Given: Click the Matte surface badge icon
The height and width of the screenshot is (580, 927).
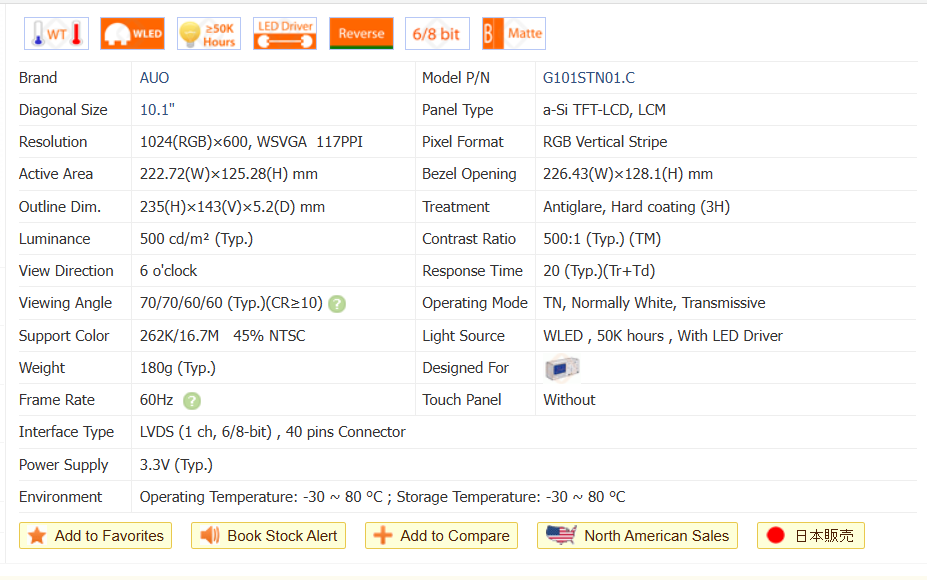Looking at the screenshot, I should pyautogui.click(x=513, y=34).
